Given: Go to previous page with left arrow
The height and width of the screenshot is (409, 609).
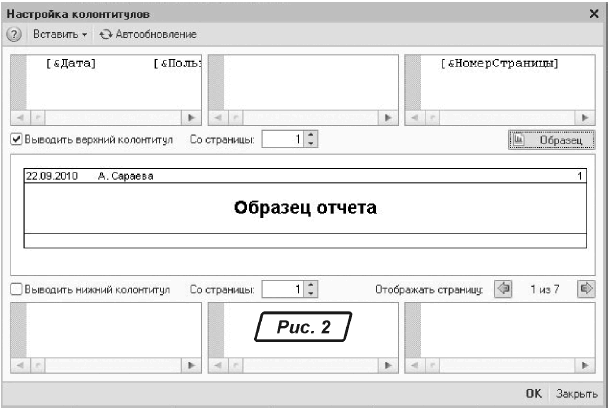Looking at the screenshot, I should coord(503,289).
